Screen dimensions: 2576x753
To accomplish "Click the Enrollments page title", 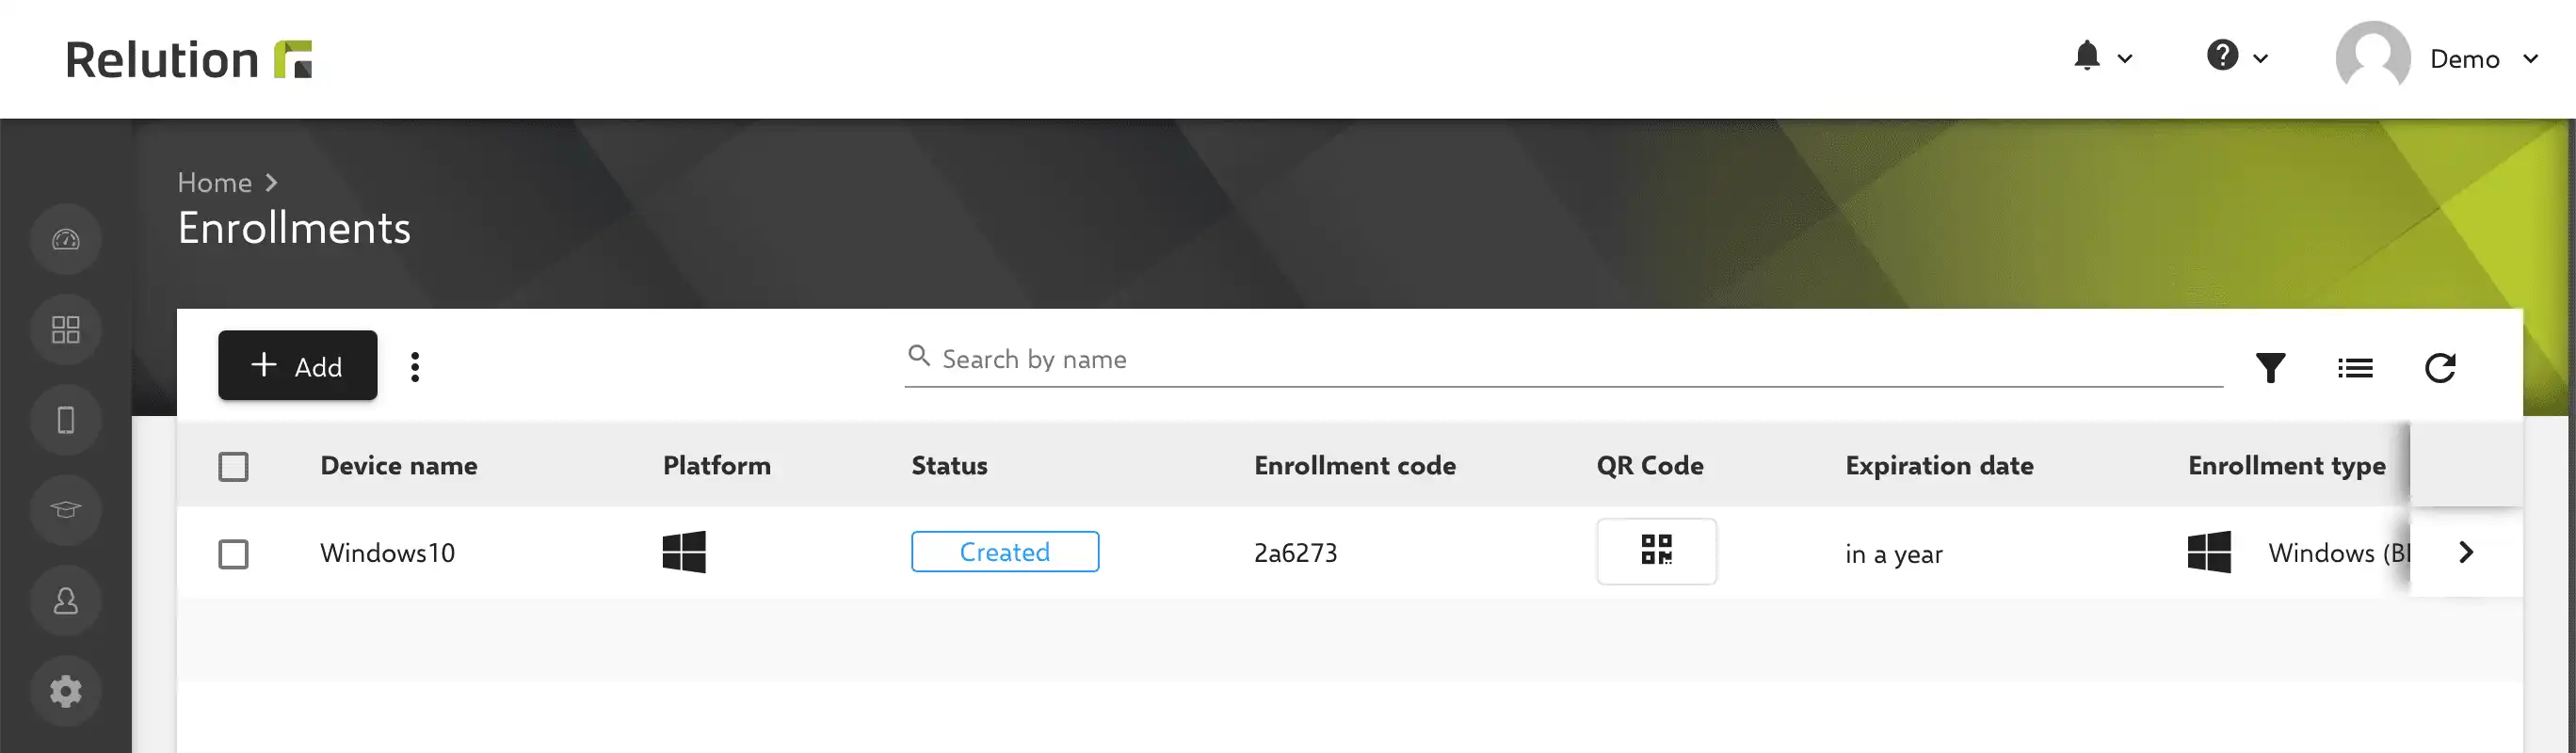I will click(294, 228).
